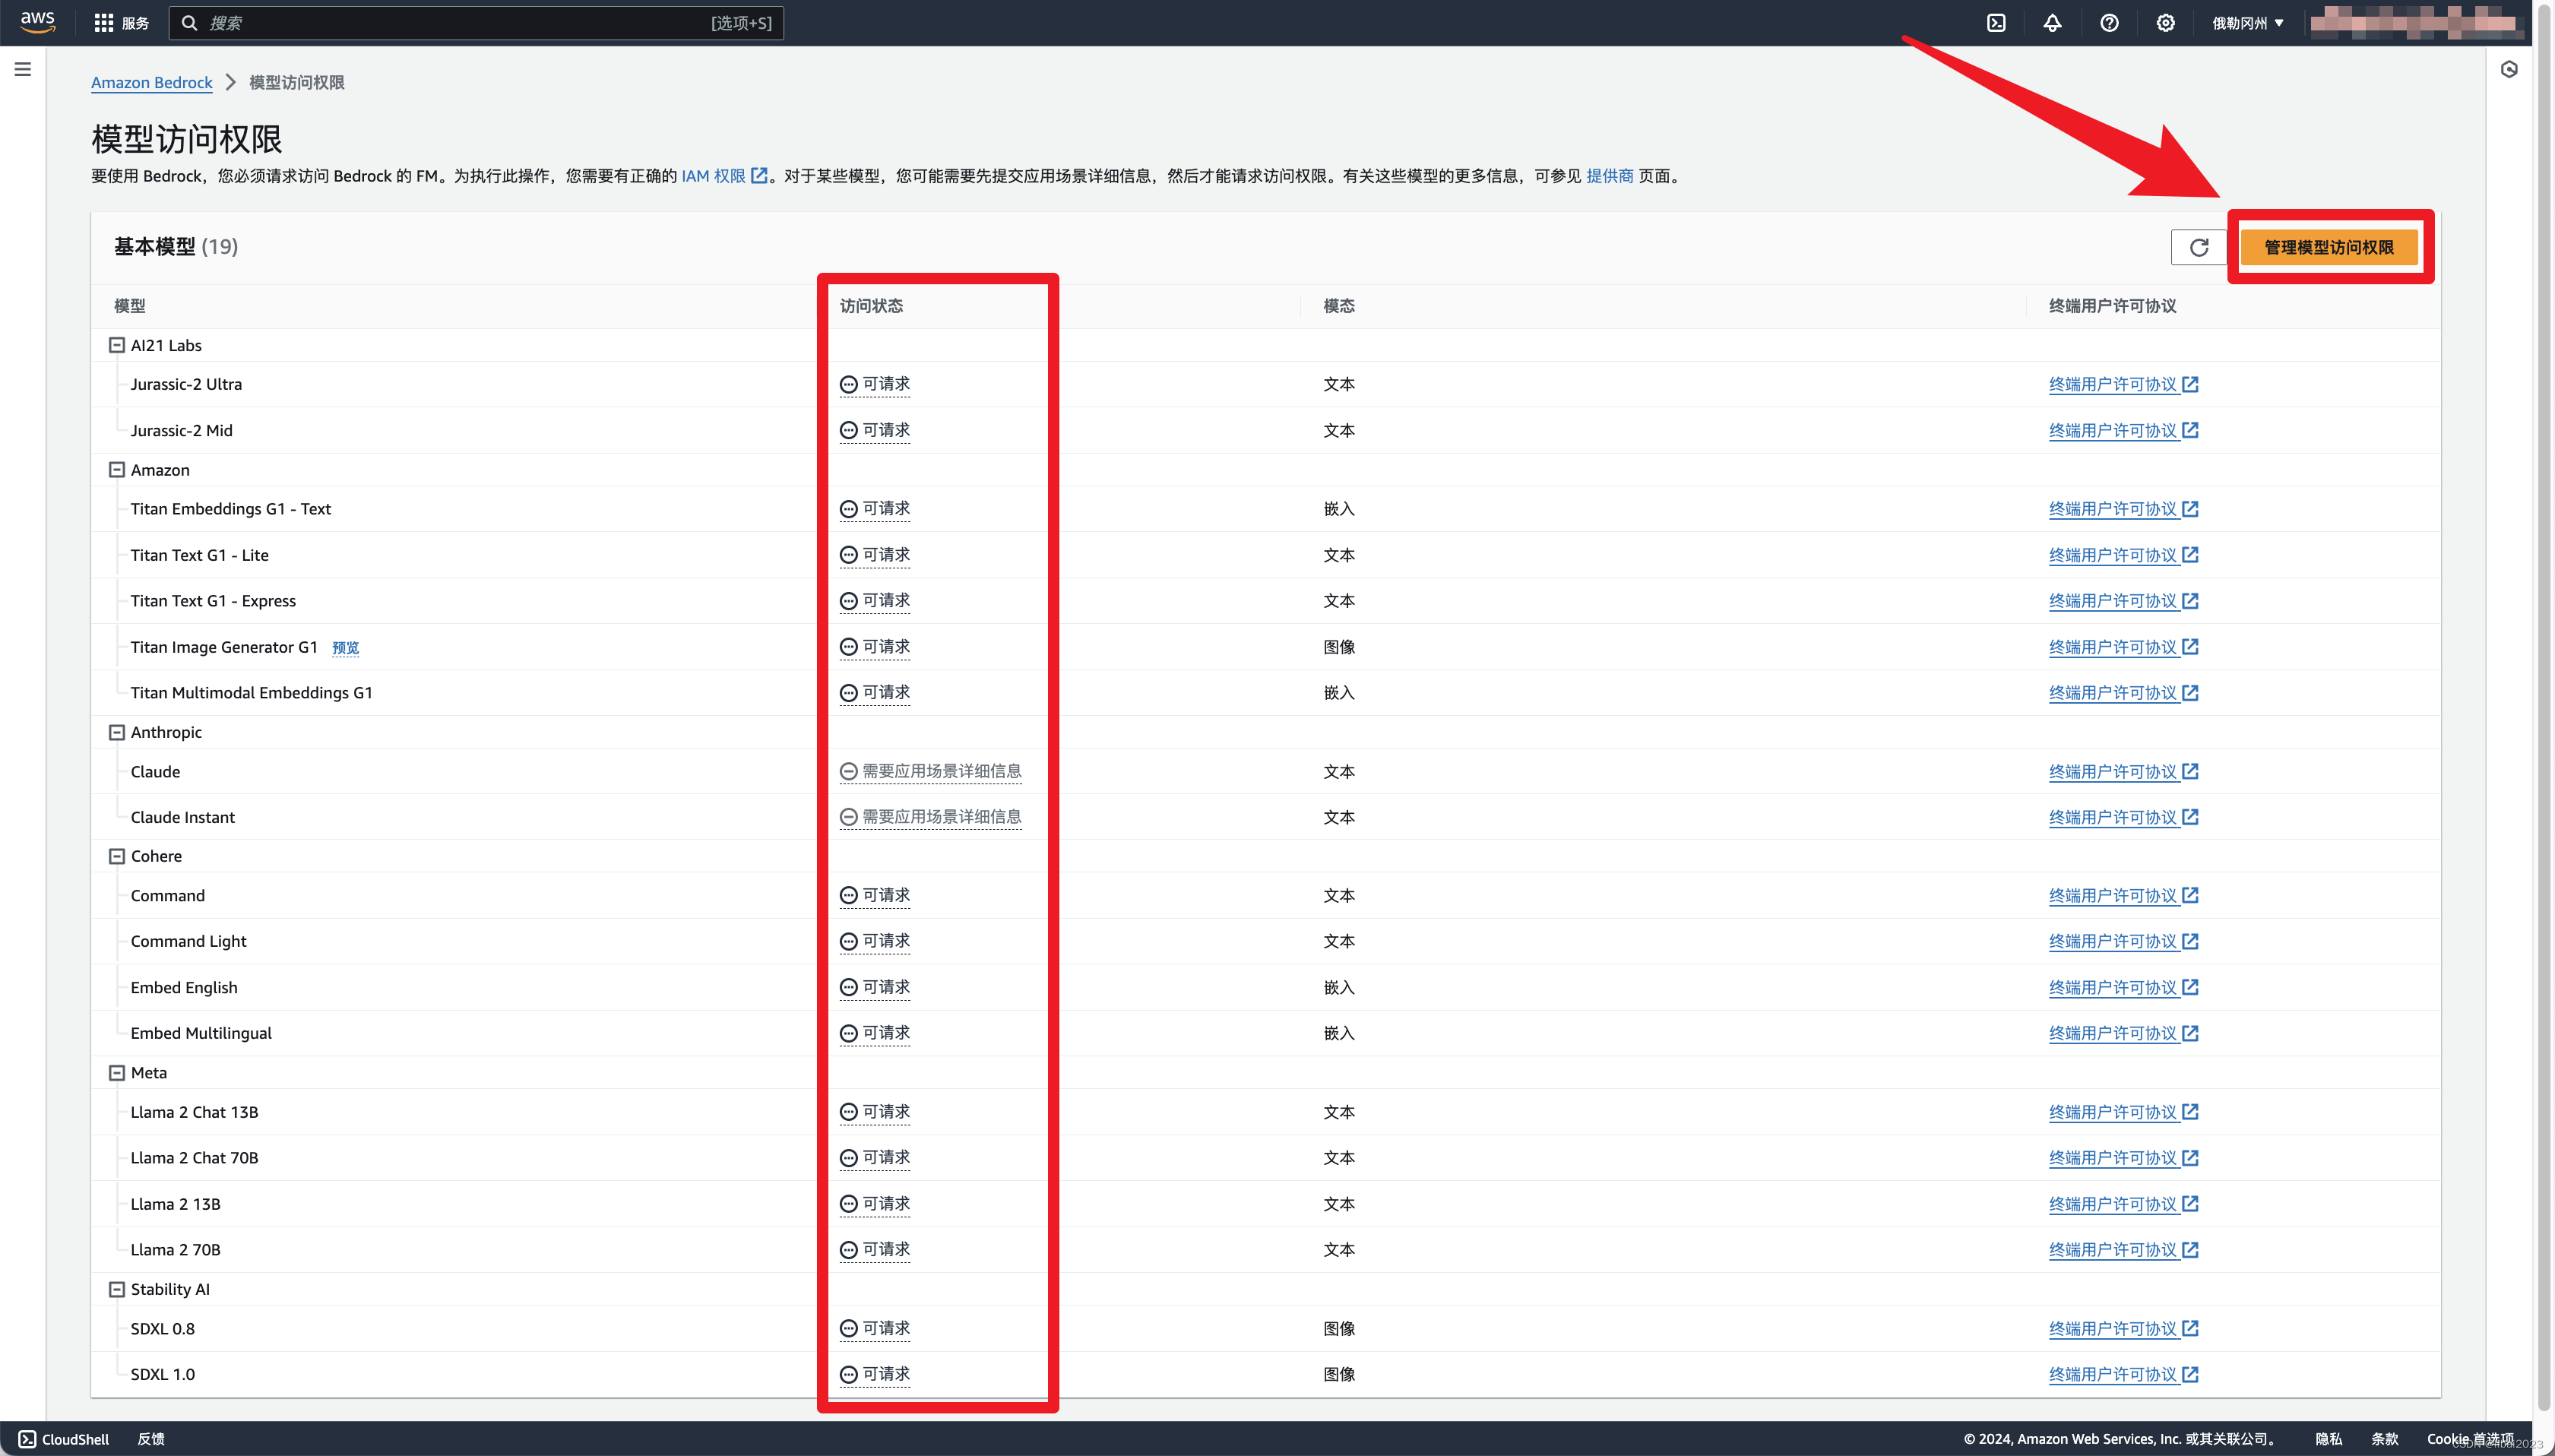Open help question mark icon

(2109, 22)
